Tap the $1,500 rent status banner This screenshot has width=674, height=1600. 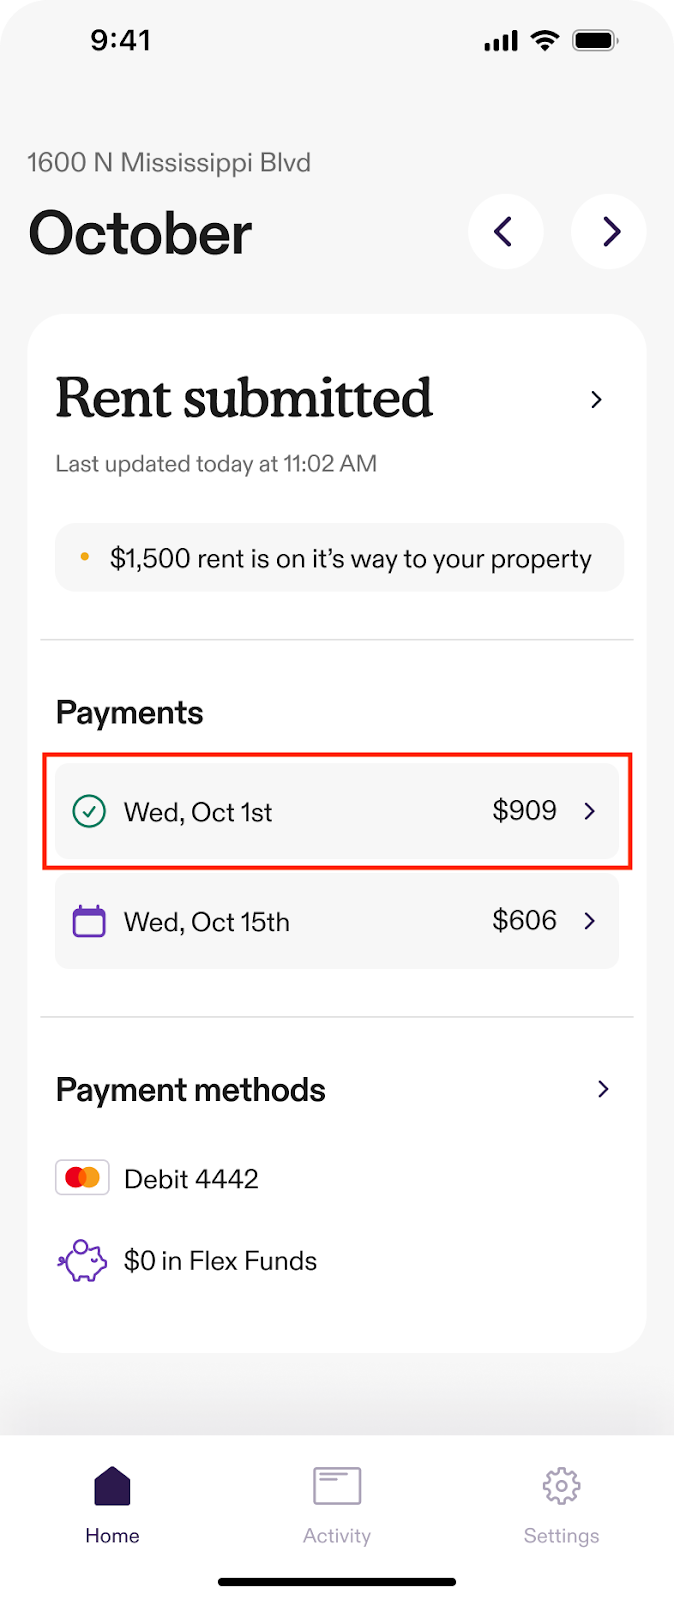[x=339, y=558]
